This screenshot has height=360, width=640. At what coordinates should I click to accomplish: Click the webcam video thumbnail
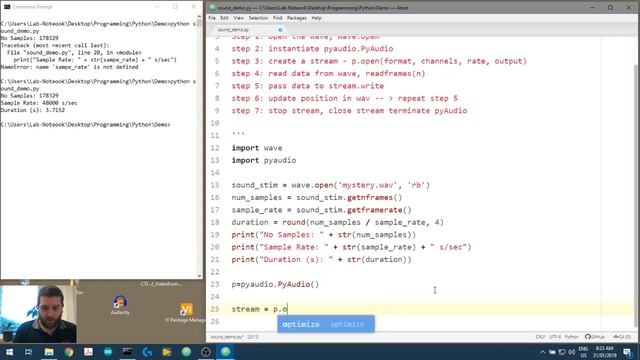click(x=38, y=313)
